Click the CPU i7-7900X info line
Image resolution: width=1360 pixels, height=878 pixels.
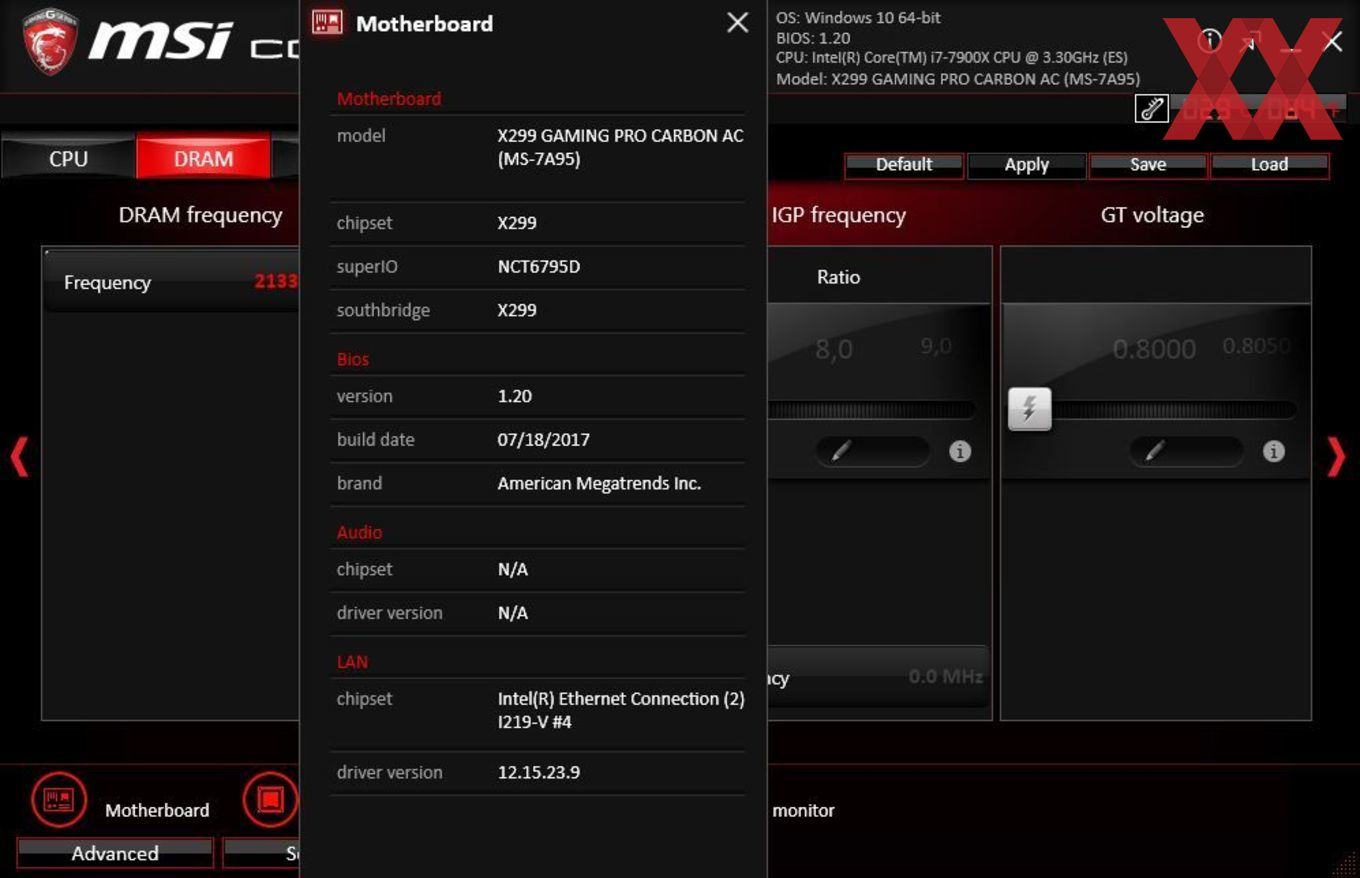952,58
